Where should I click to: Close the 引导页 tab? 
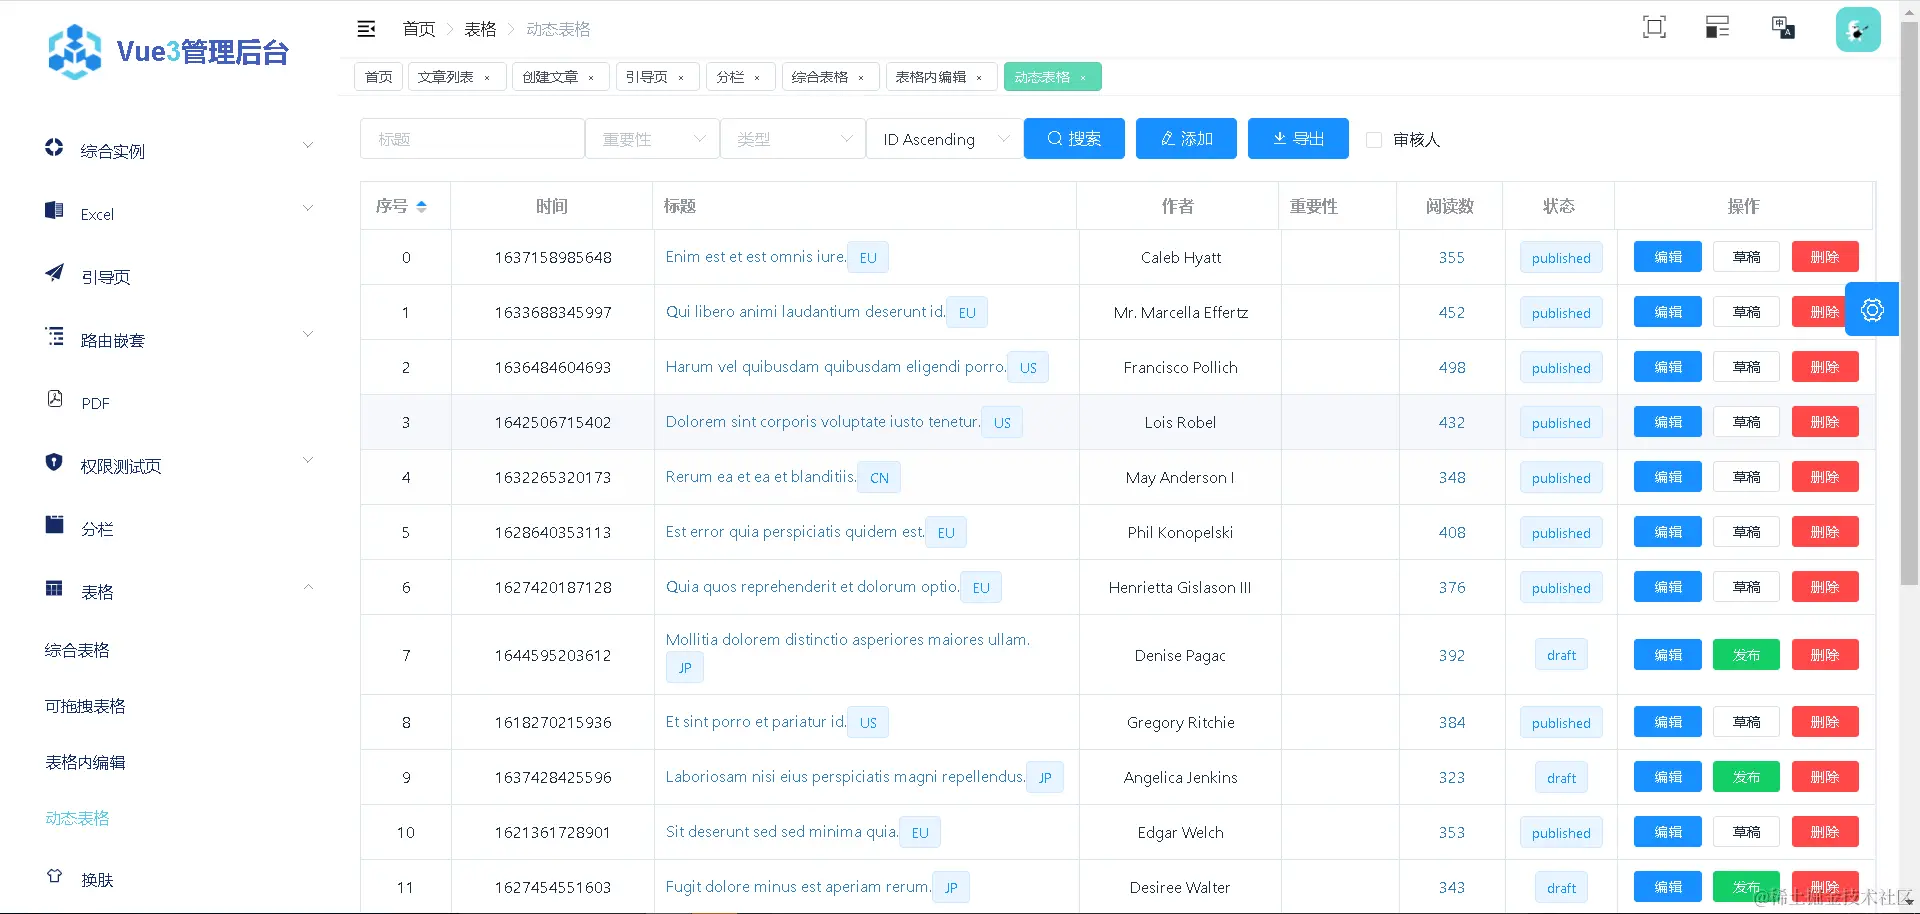(x=681, y=78)
